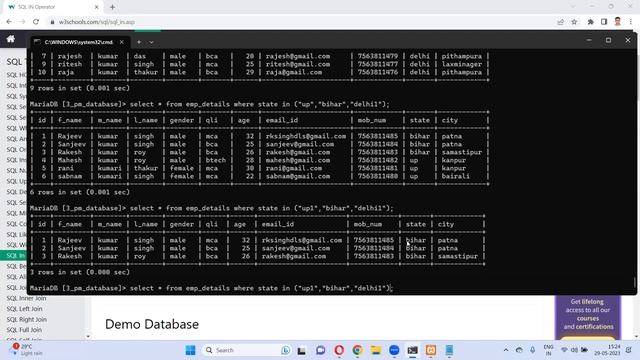The width and height of the screenshot is (640, 360).
Task: Close the cmd.exe terminal tab
Action: (x=122, y=42)
